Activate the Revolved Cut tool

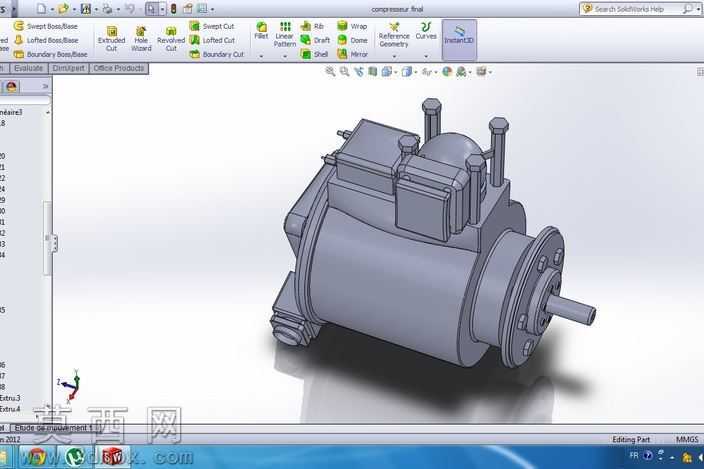click(171, 39)
